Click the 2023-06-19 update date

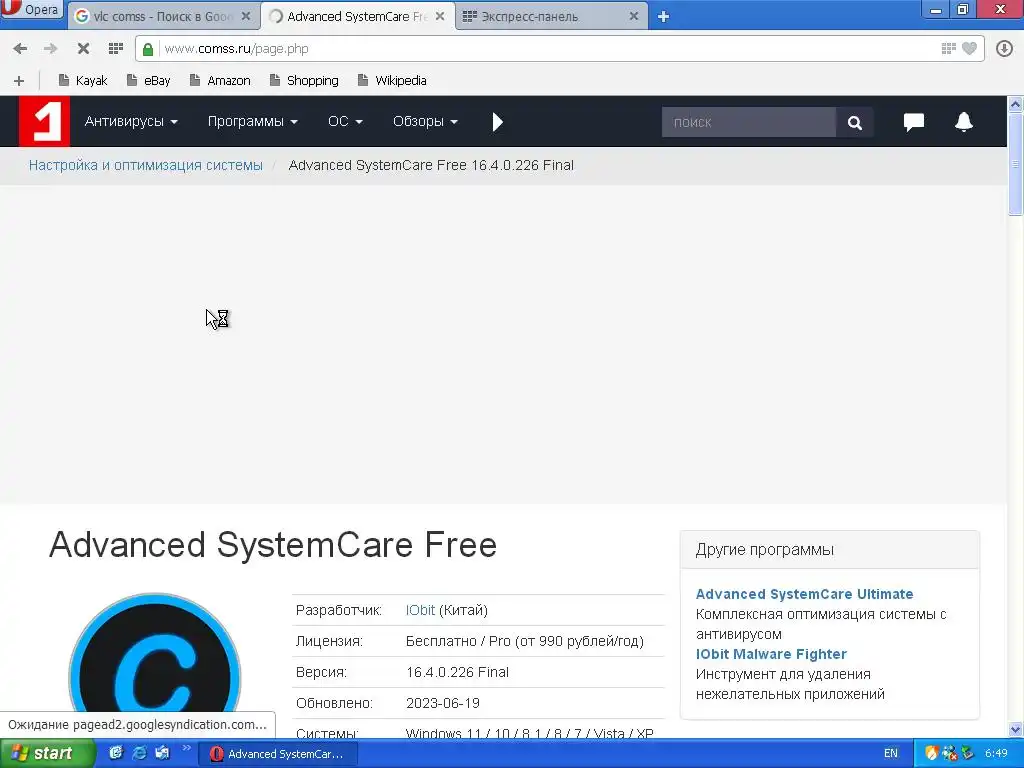443,703
